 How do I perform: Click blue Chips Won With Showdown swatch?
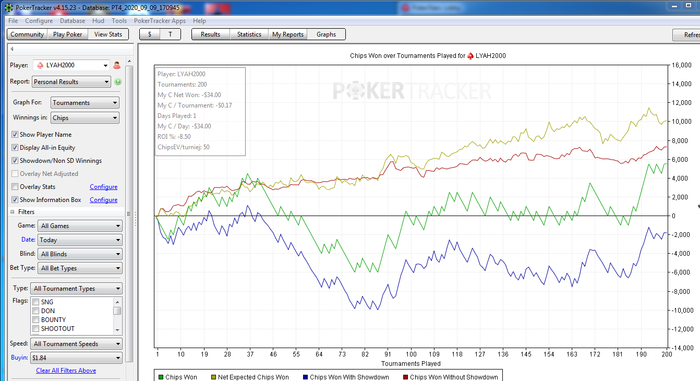pos(305,377)
